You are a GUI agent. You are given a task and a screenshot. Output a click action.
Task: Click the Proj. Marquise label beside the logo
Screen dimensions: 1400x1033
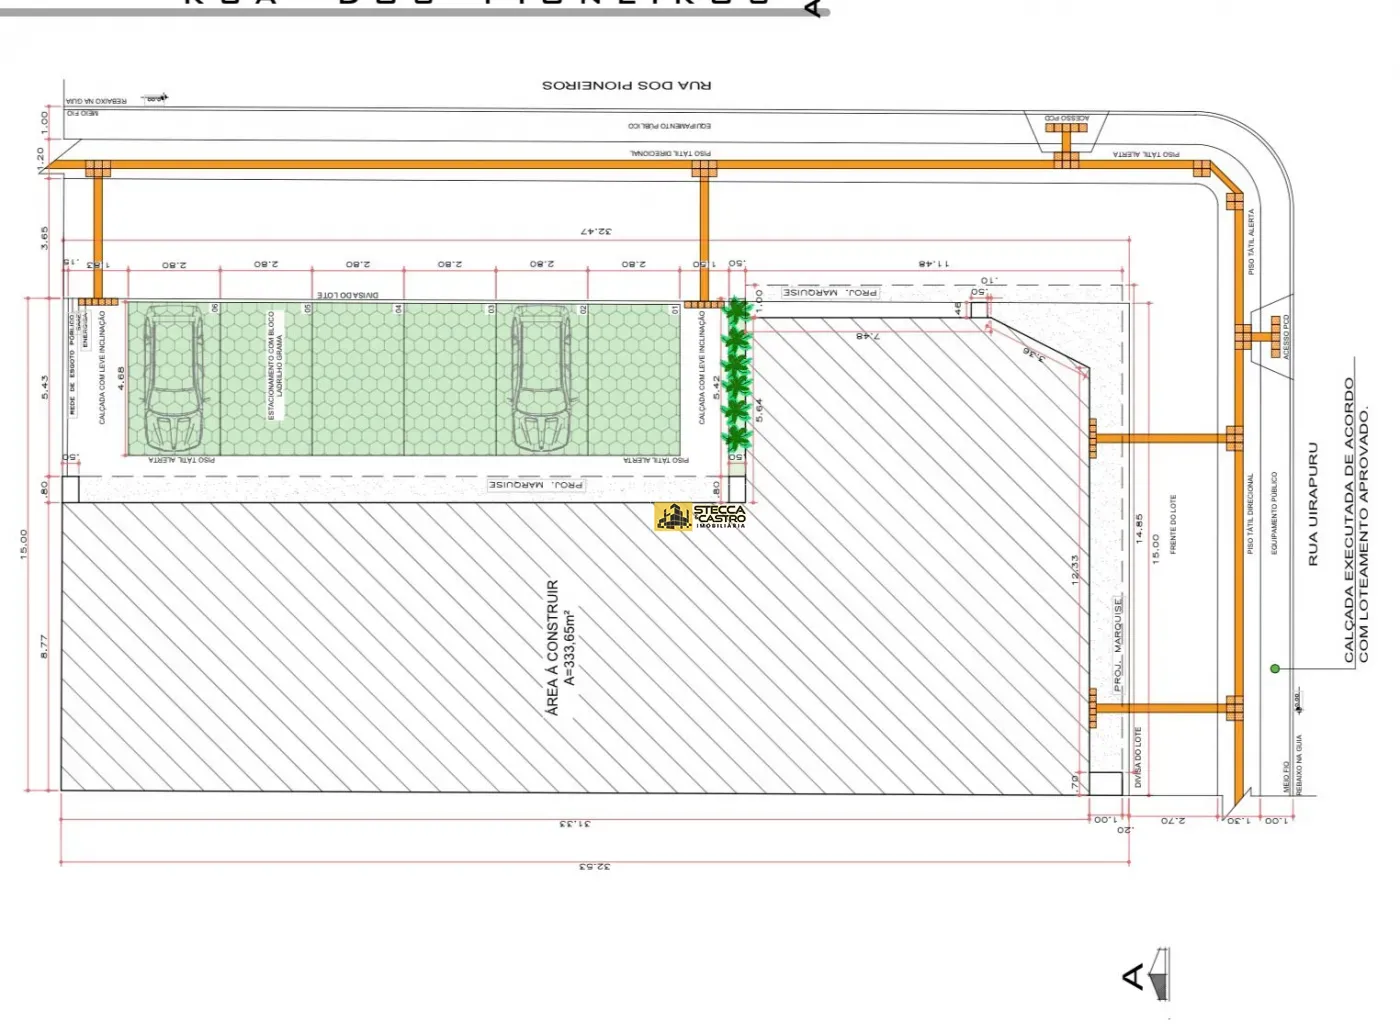[x=536, y=485]
